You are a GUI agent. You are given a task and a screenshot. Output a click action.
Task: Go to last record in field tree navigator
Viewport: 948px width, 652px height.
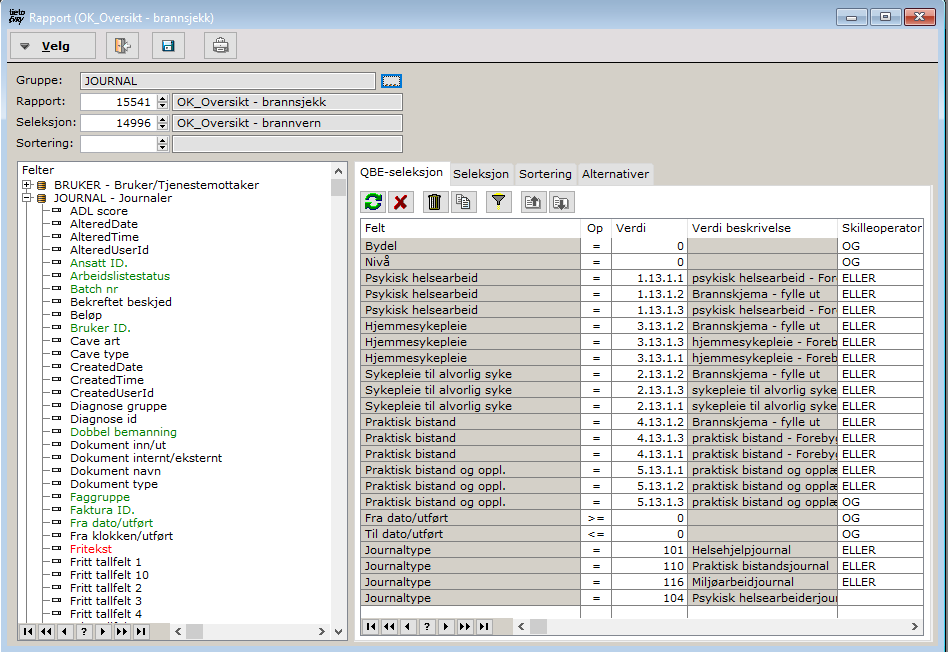click(141, 631)
